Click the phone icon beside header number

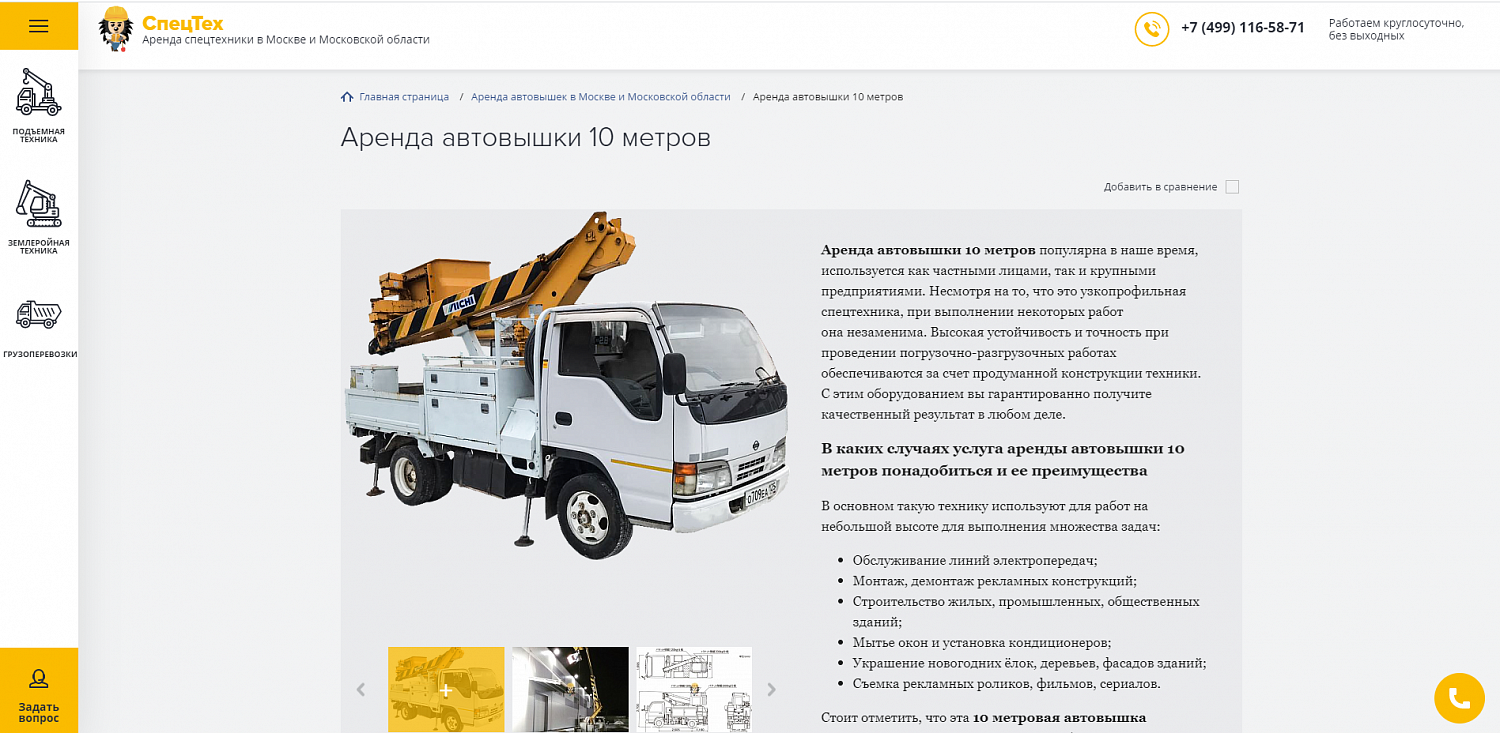click(x=1152, y=29)
